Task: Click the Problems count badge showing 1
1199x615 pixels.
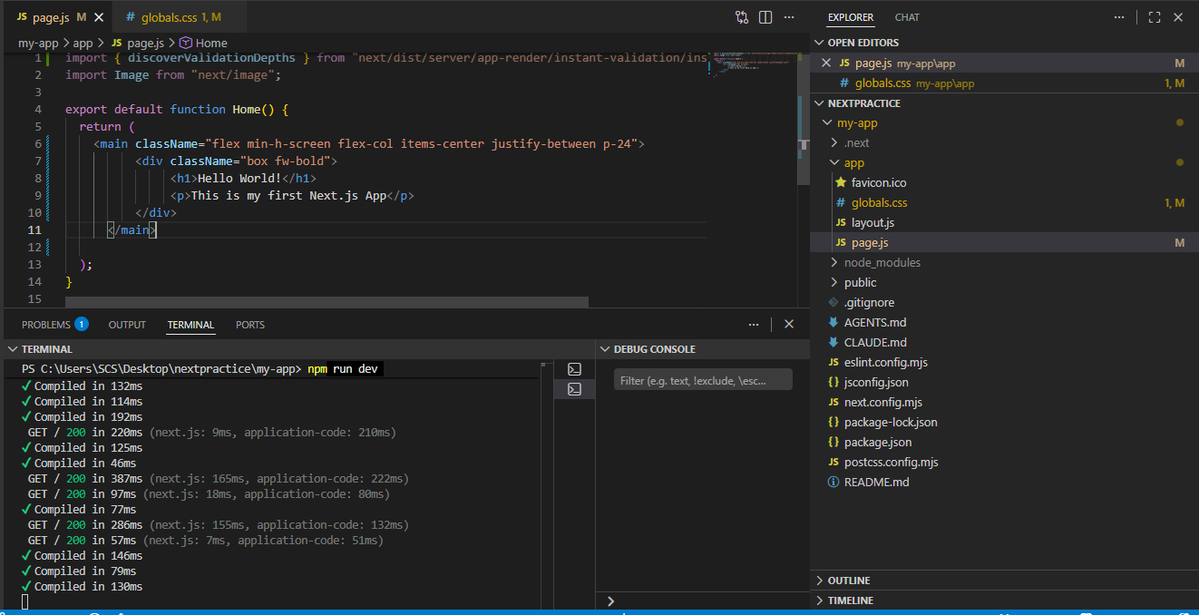Action: (81, 324)
